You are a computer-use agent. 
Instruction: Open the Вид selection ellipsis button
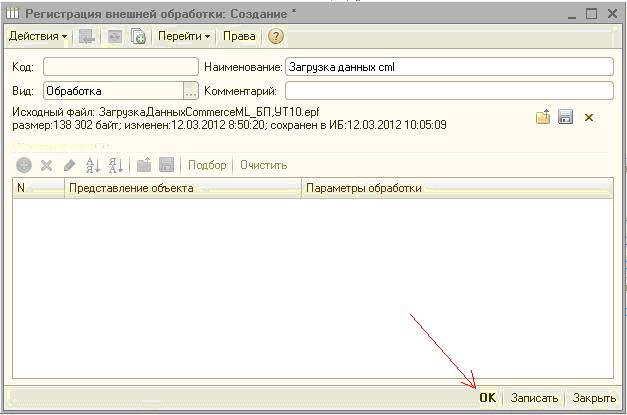pos(191,91)
